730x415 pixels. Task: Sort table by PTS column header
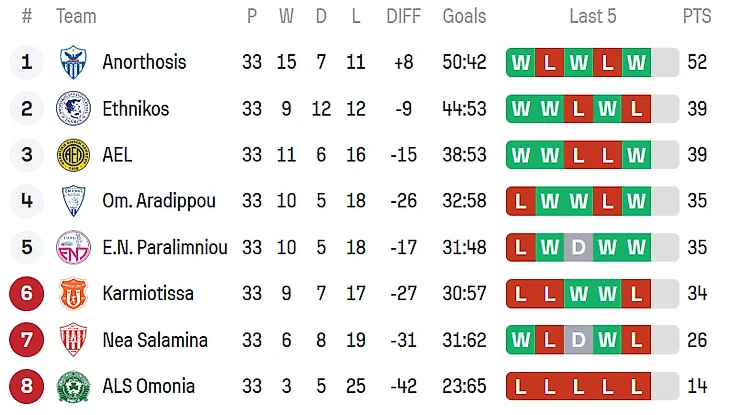click(x=697, y=16)
